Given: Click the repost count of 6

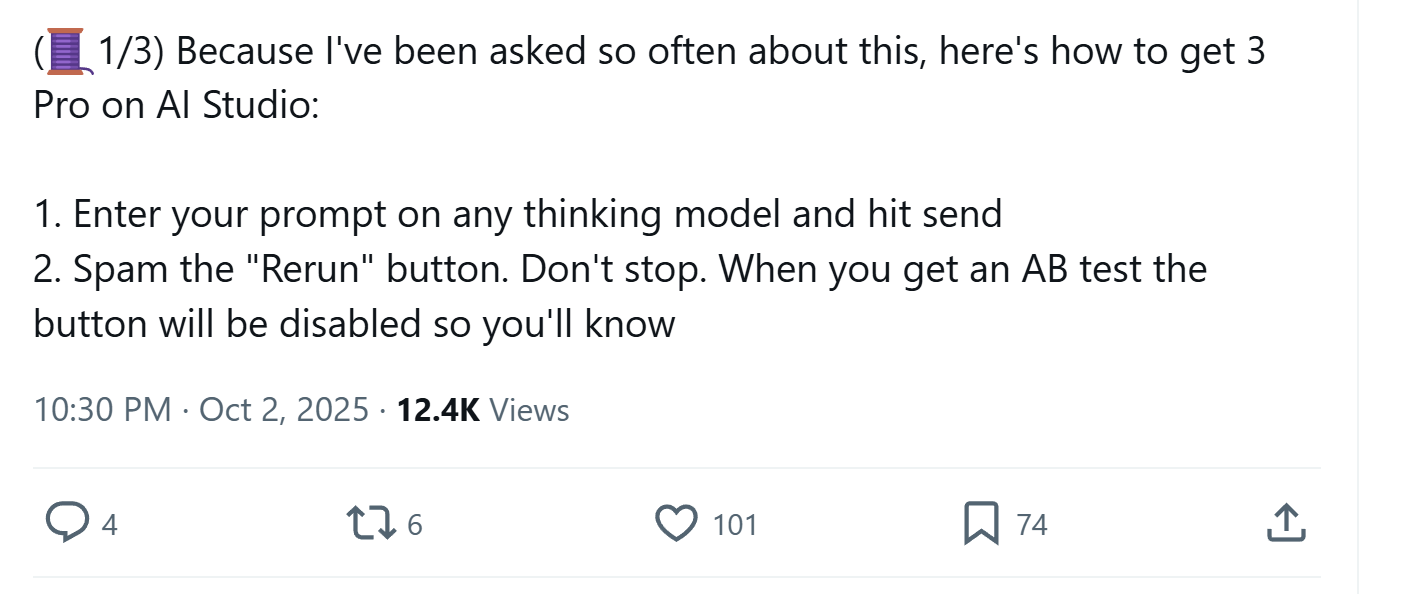Looking at the screenshot, I should tap(415, 525).
